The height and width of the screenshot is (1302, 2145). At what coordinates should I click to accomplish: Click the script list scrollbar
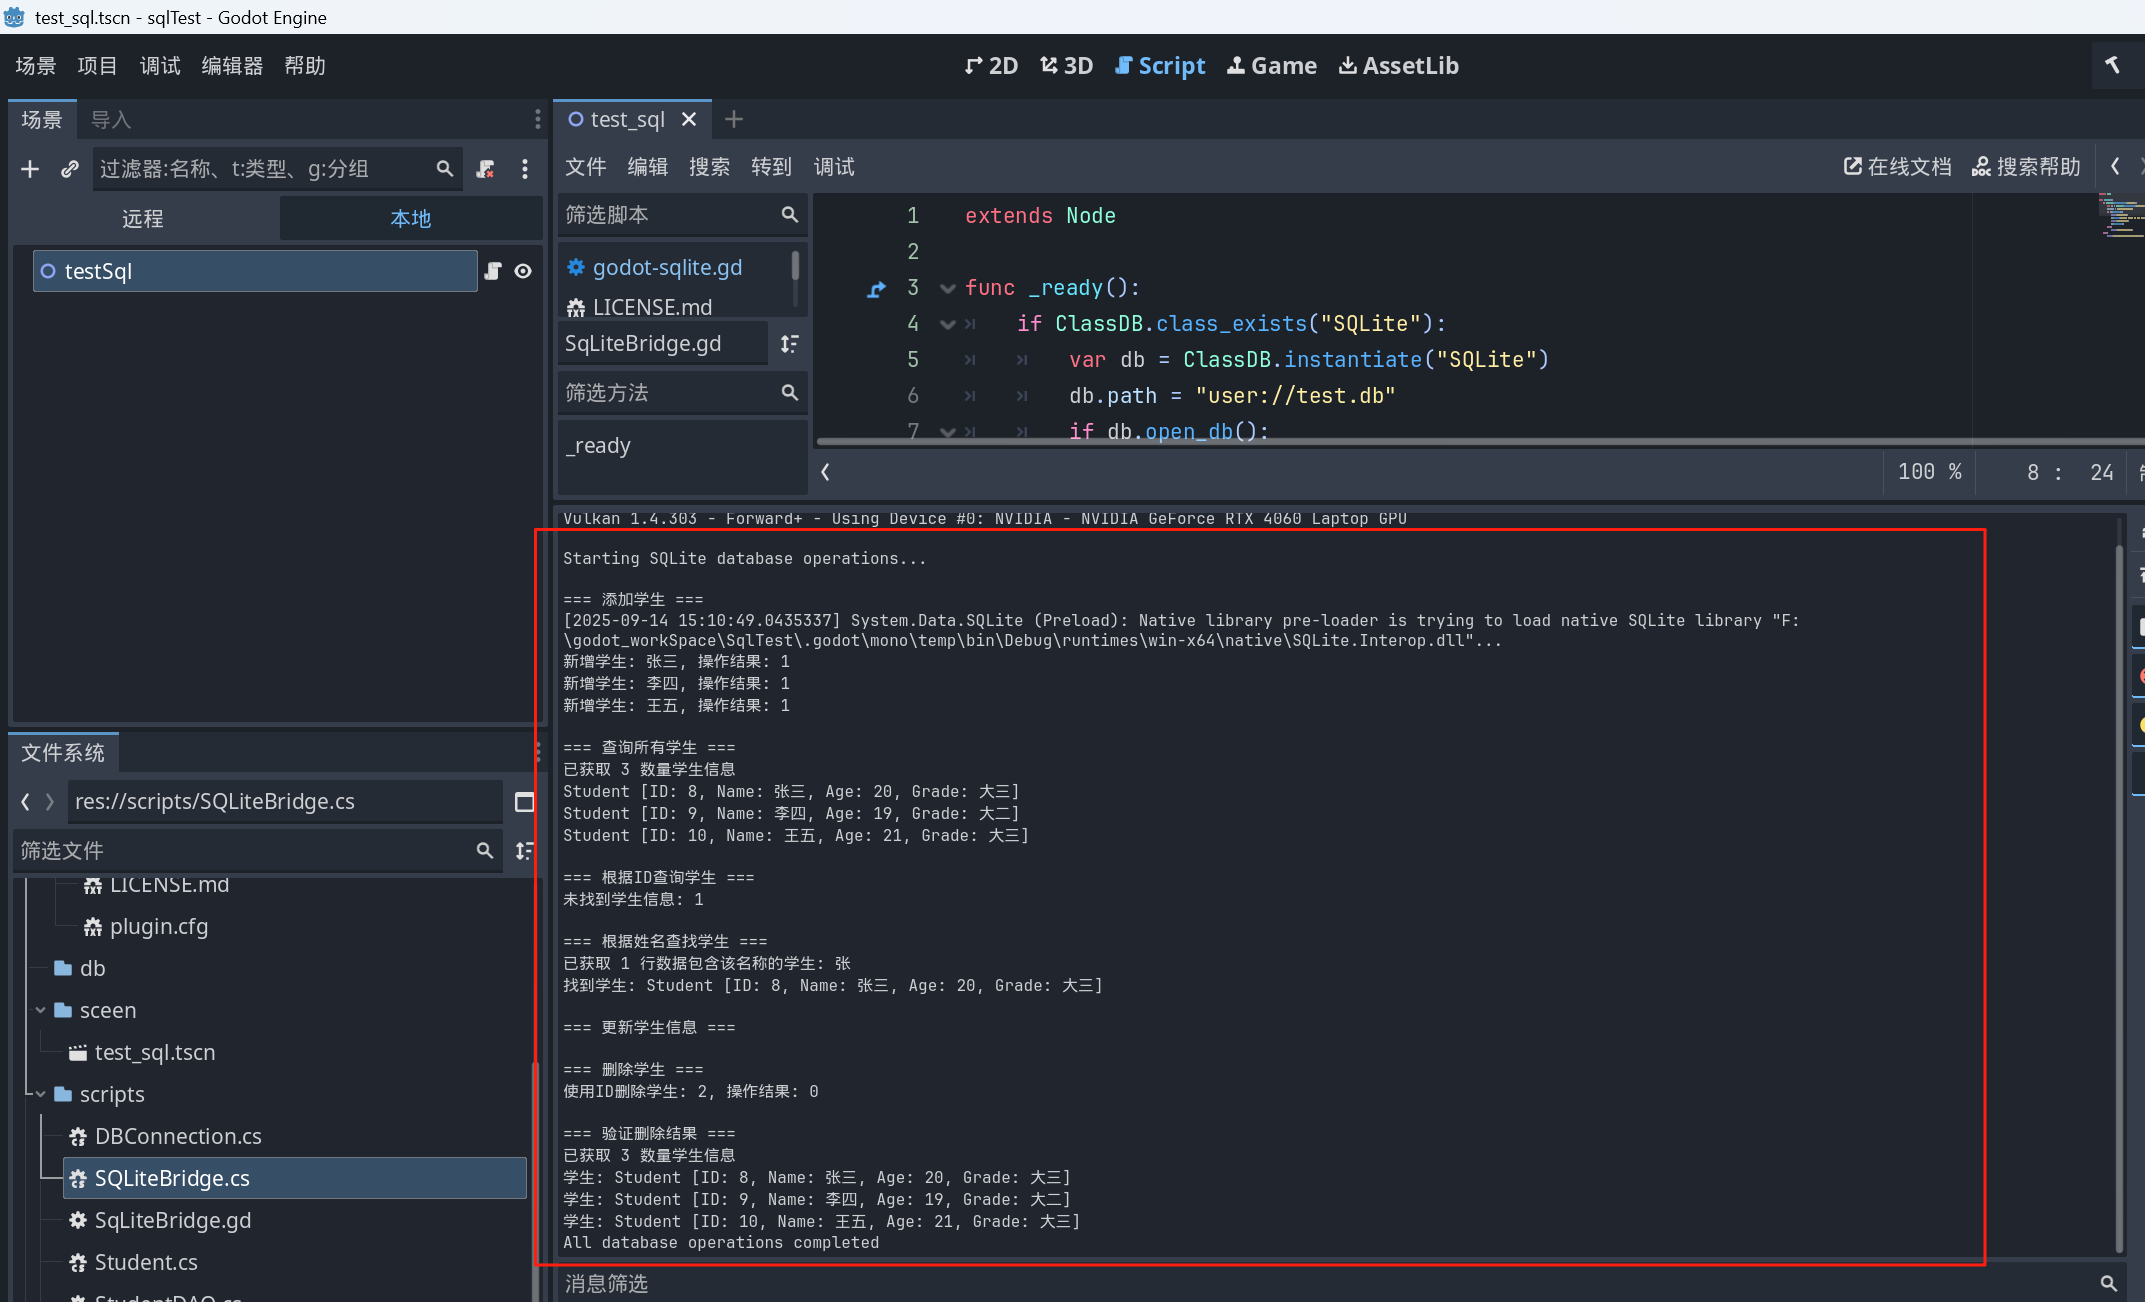(x=795, y=266)
